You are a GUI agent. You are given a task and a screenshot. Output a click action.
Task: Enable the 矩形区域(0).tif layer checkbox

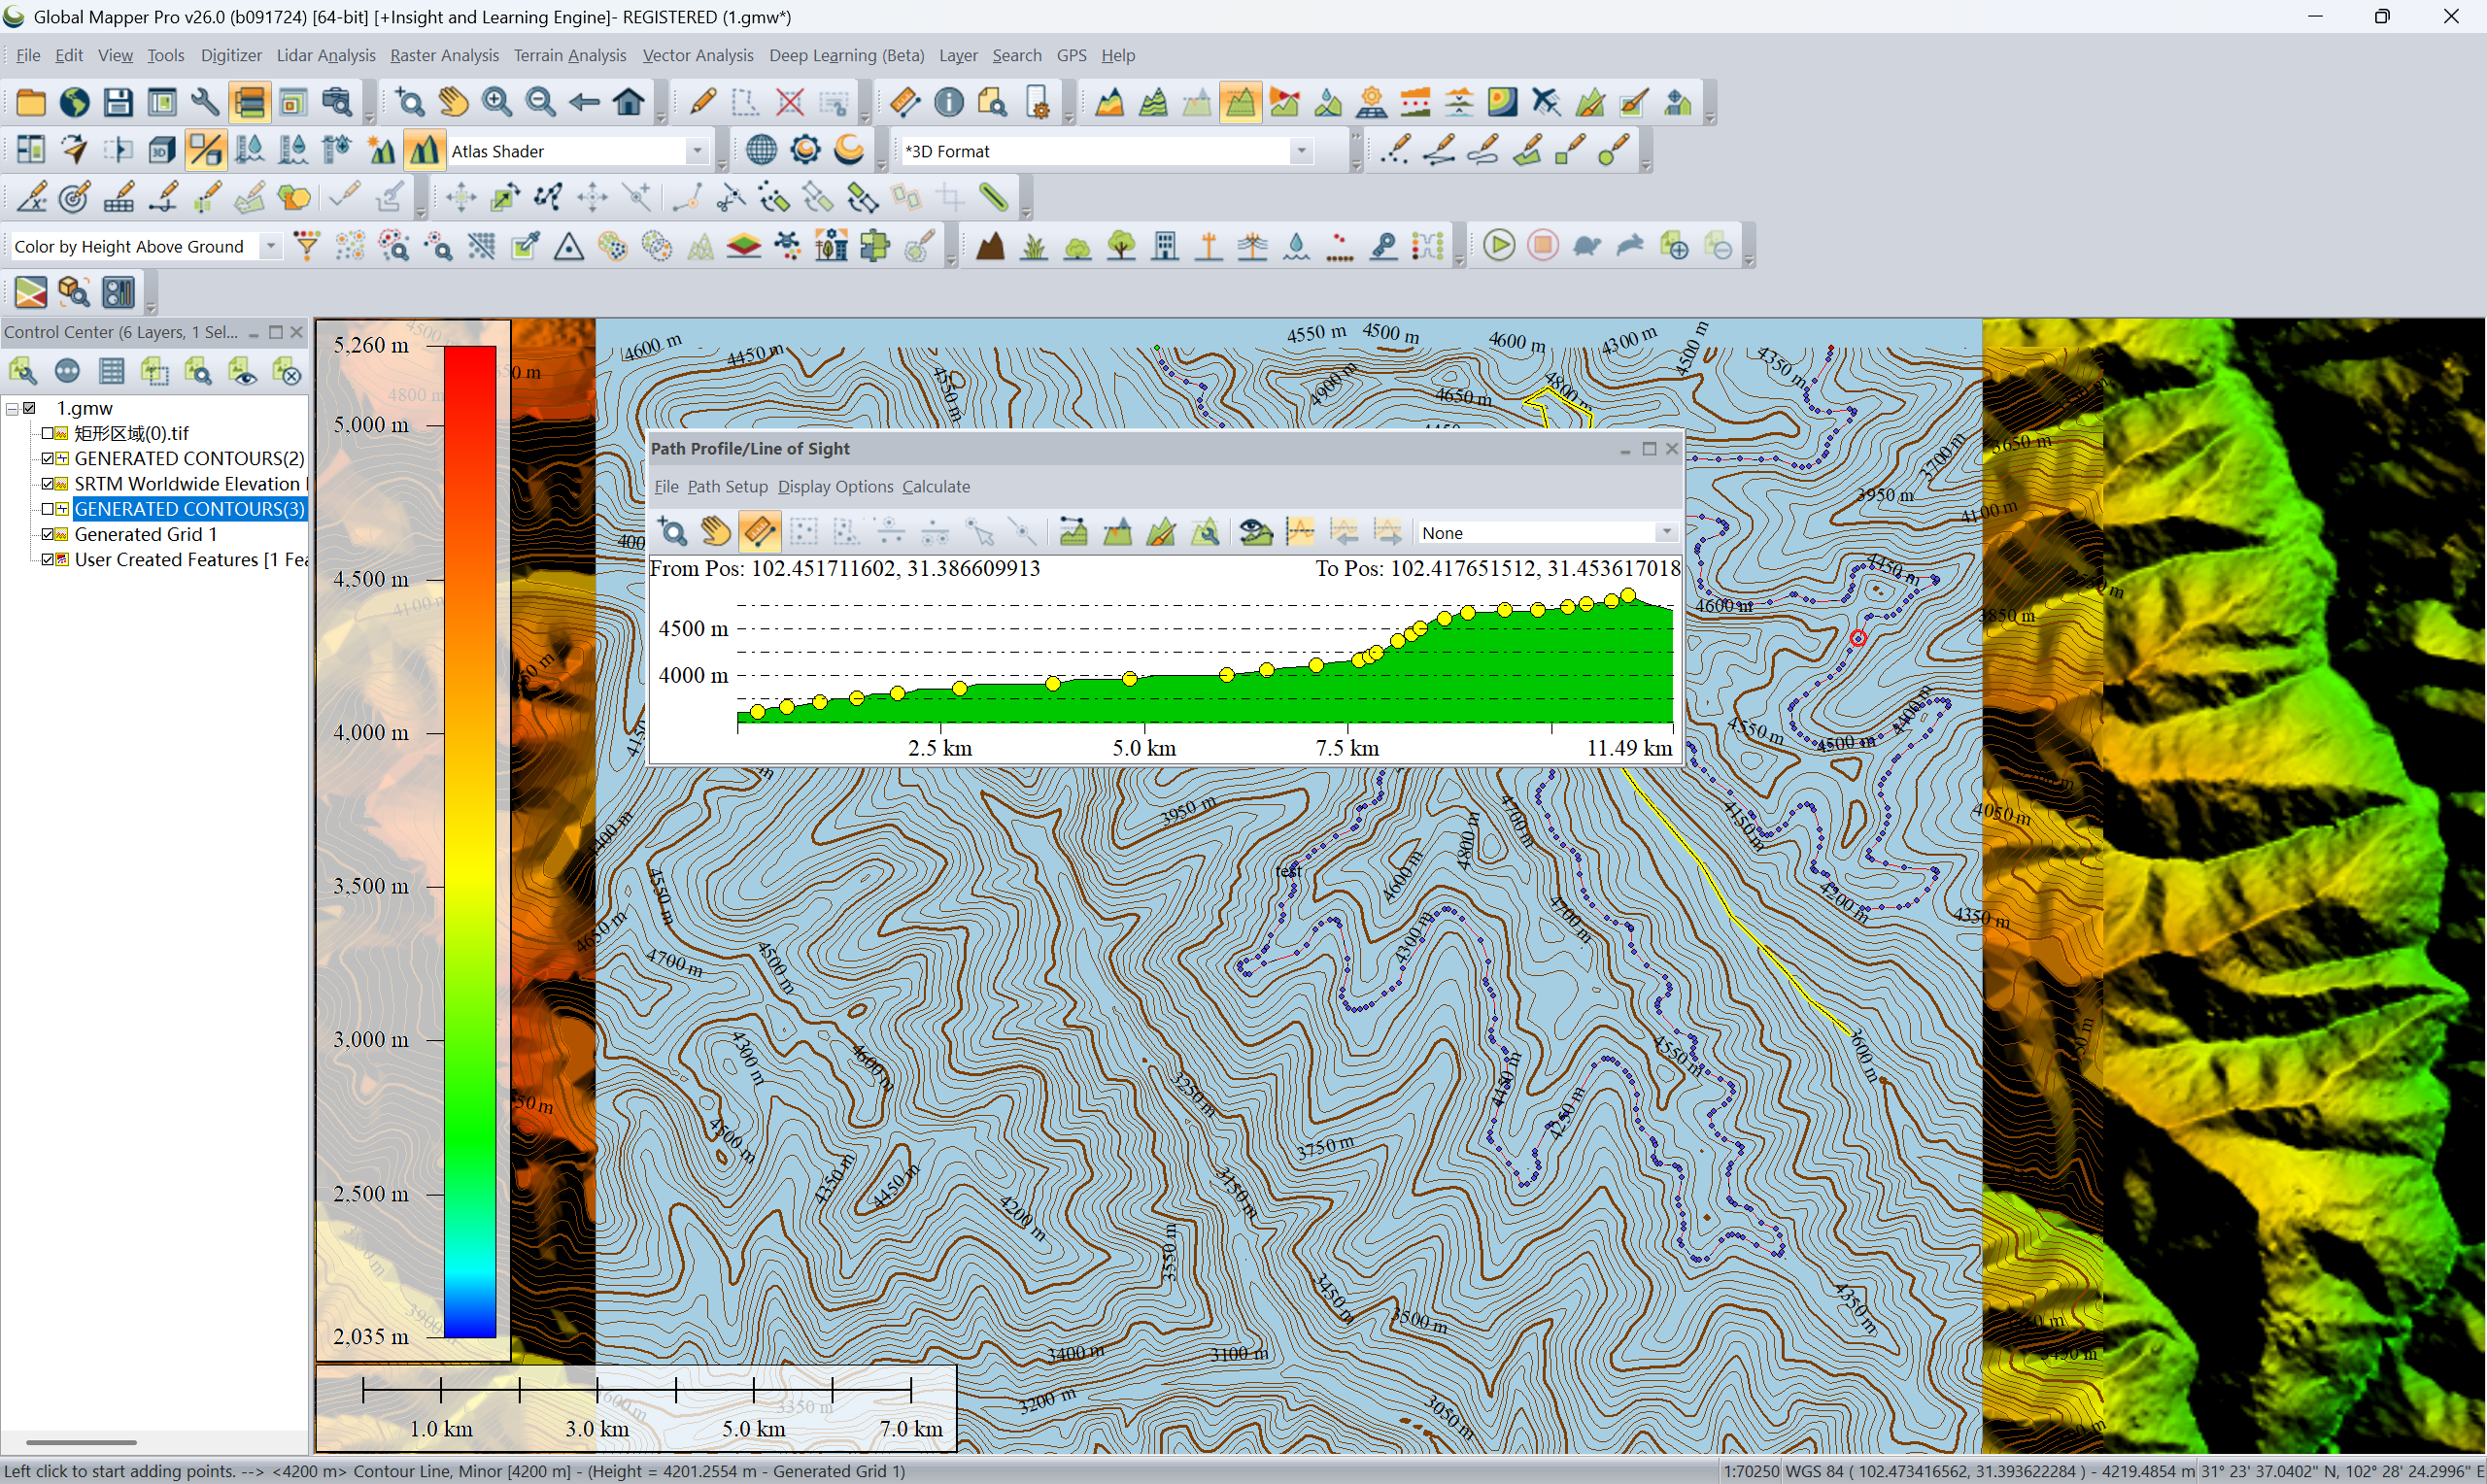[x=47, y=433]
